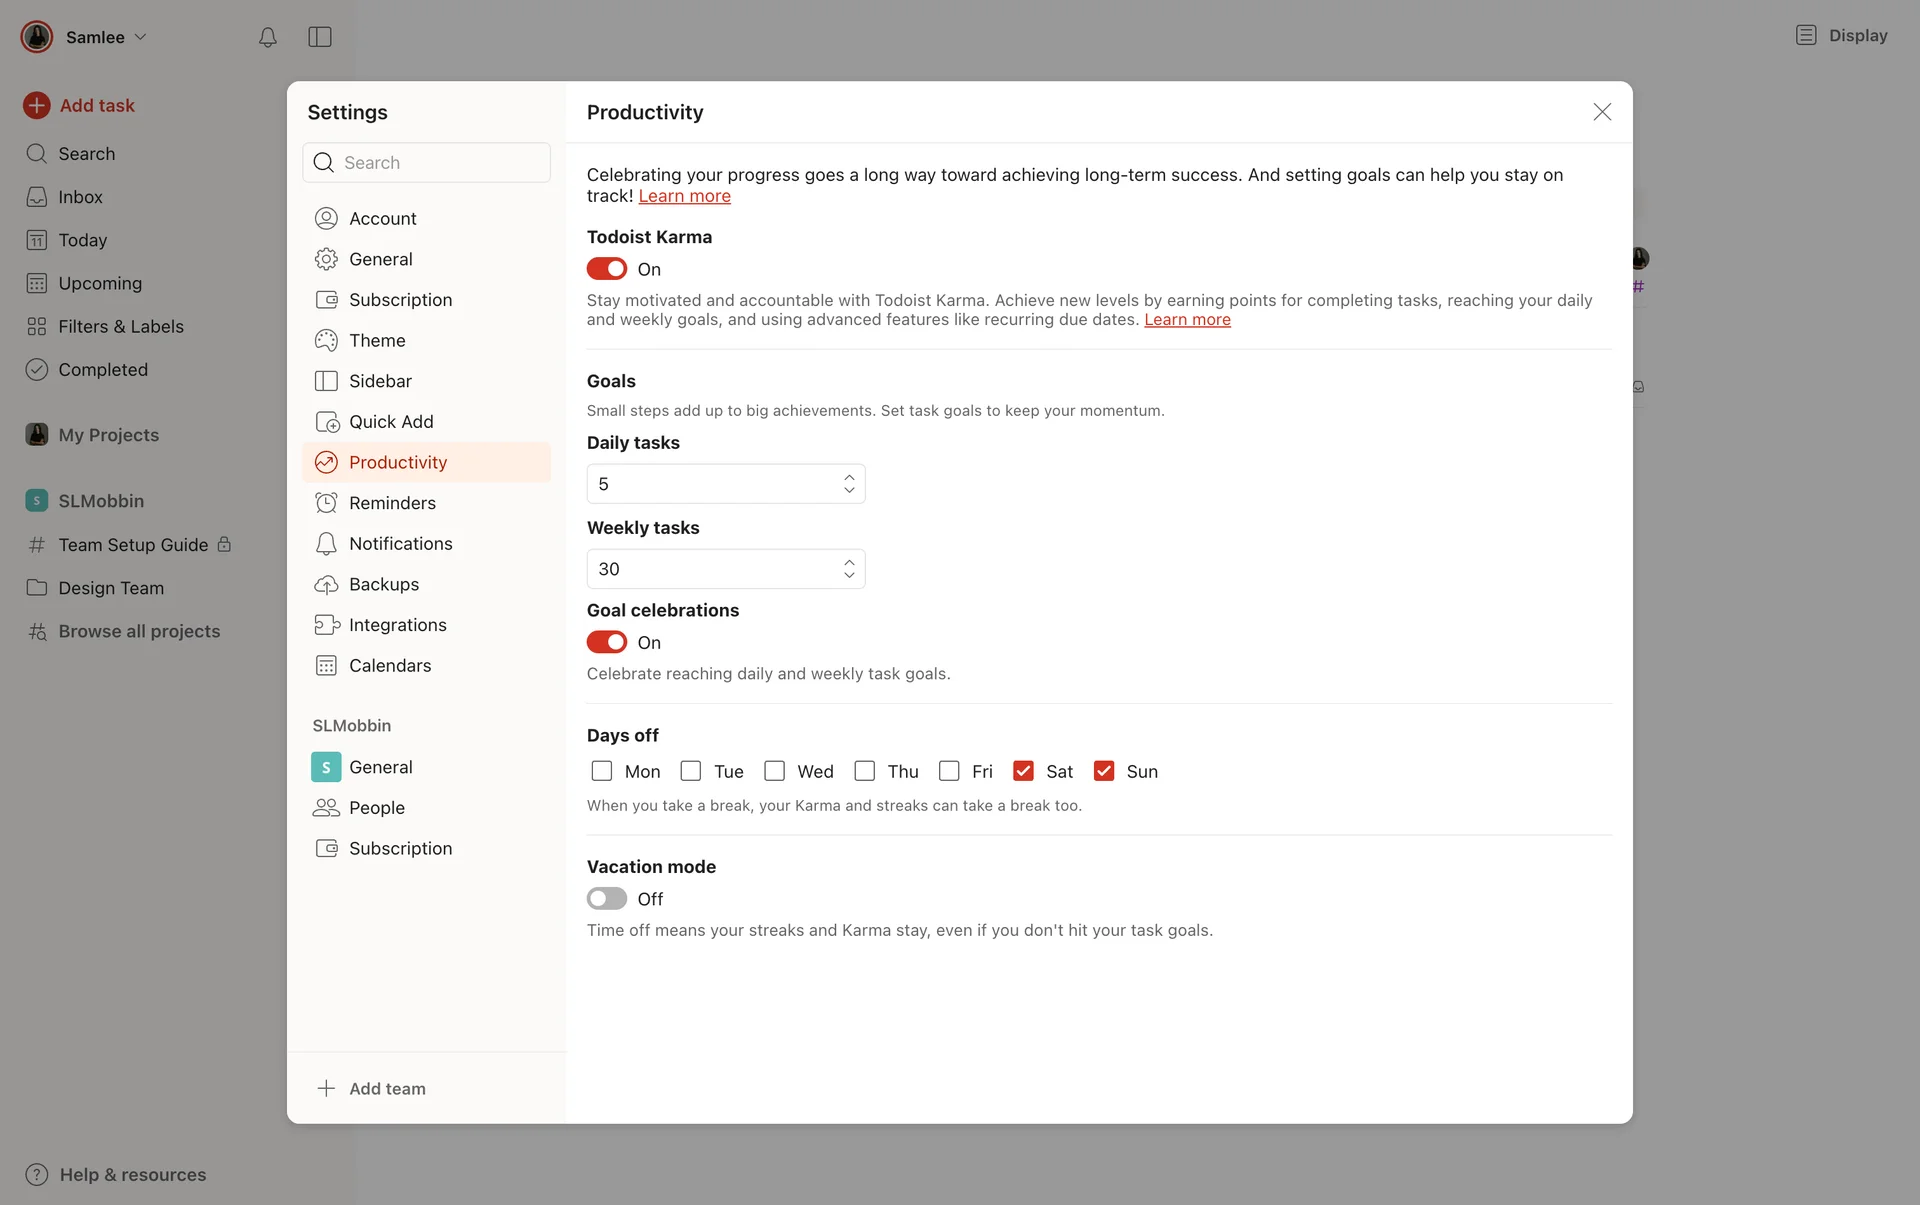Go to Reminders settings

392,503
